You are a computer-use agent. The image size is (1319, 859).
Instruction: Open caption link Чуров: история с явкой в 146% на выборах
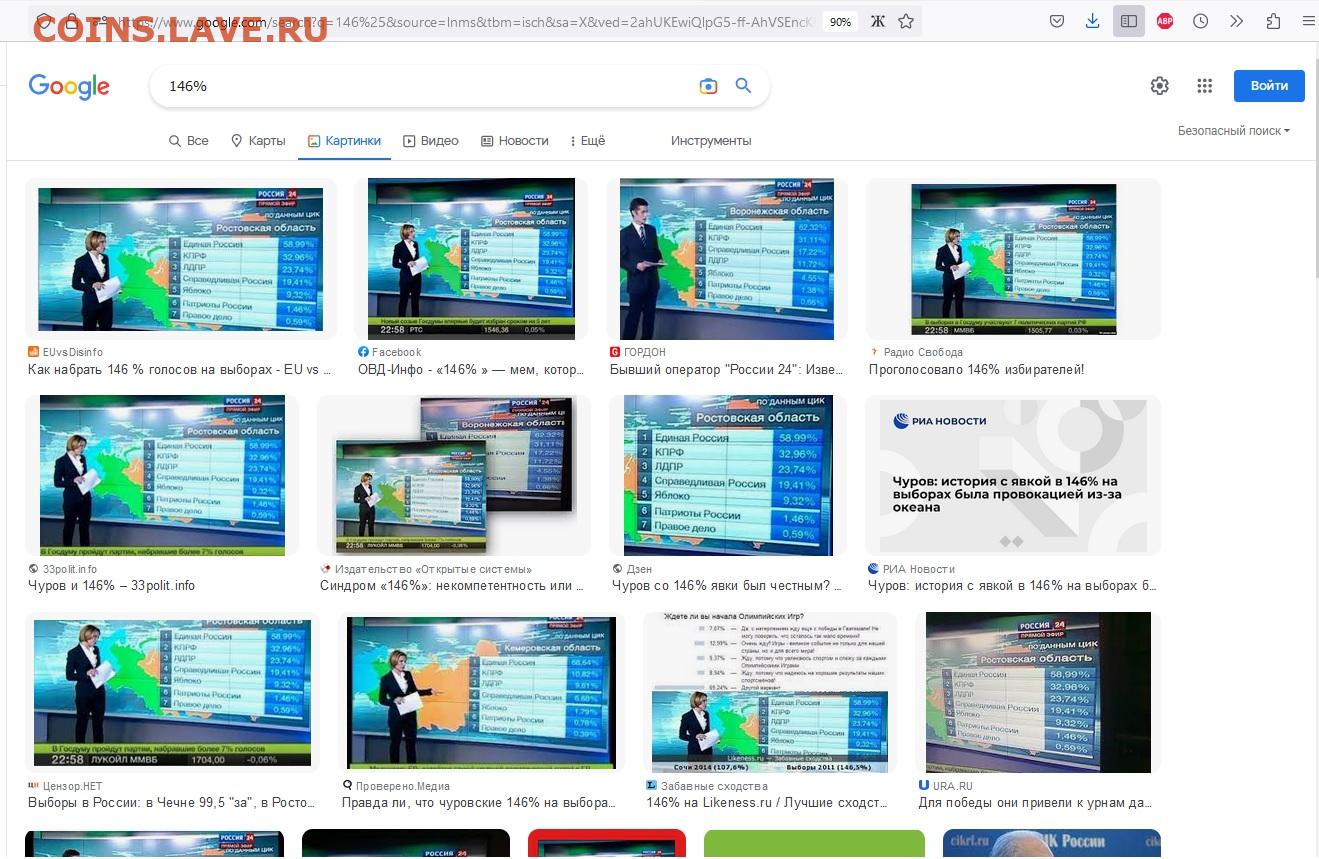(x=1012, y=586)
